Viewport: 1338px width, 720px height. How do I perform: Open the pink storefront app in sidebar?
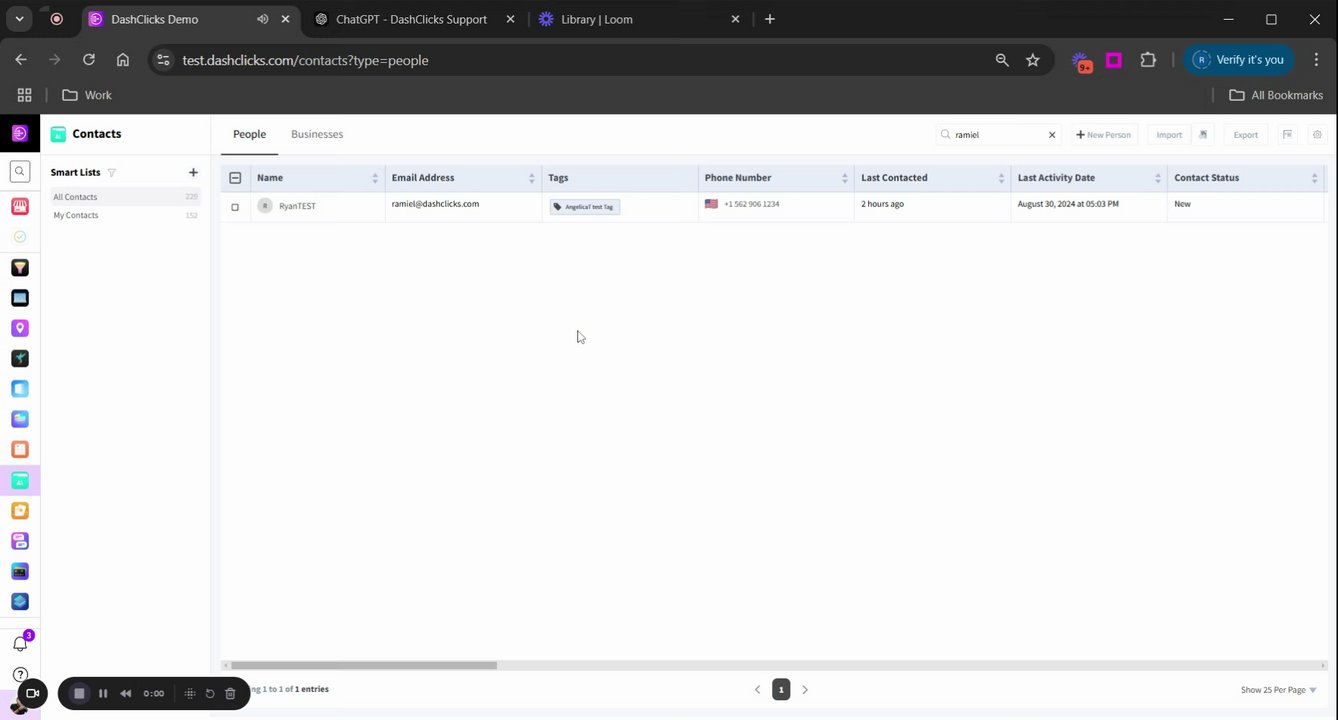[x=20, y=207]
